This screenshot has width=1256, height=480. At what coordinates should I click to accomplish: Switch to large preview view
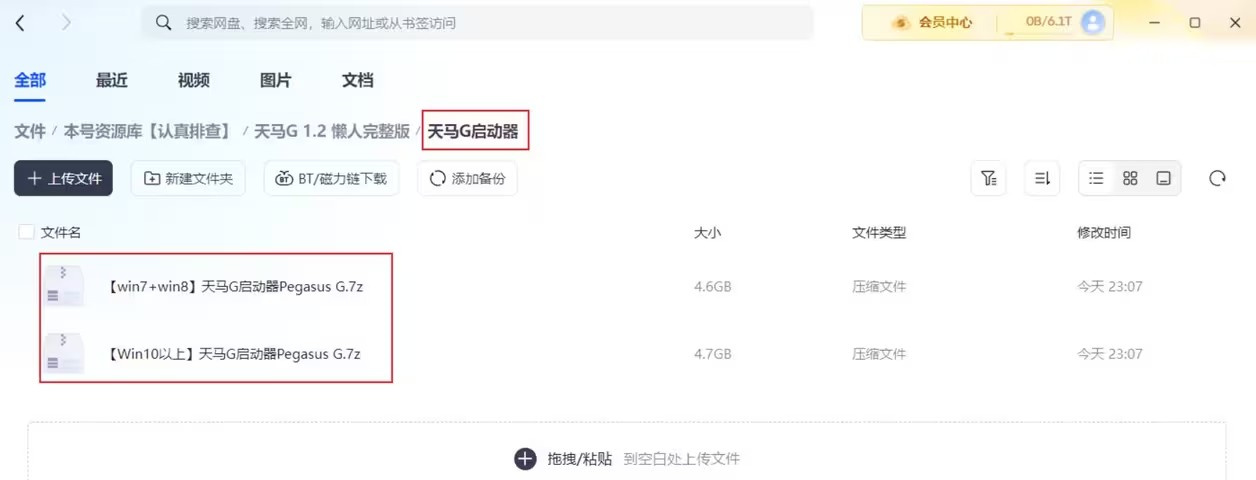pyautogui.click(x=1163, y=178)
